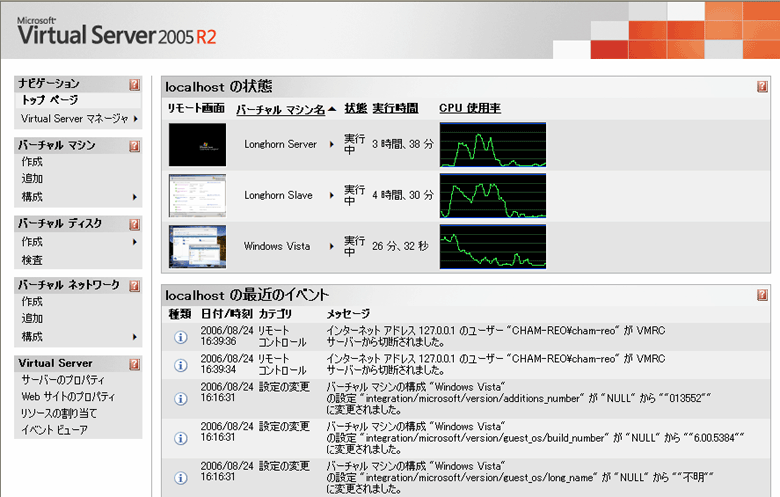The height and width of the screenshot is (497, 780).
Task: Open Web サイトのプロパティ
Action: click(x=68, y=397)
